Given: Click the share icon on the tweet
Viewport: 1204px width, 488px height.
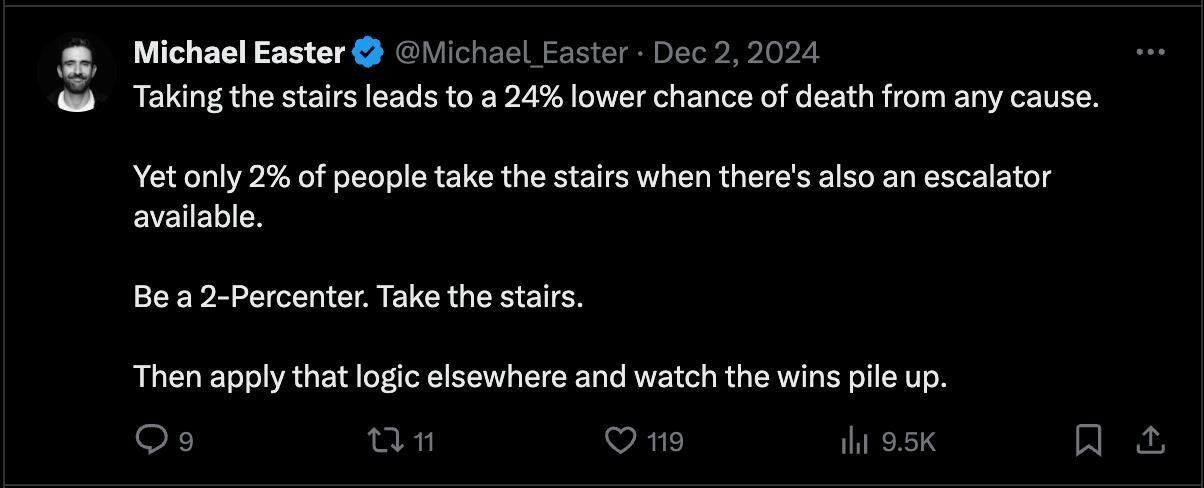Looking at the screenshot, I should pyautogui.click(x=1150, y=440).
